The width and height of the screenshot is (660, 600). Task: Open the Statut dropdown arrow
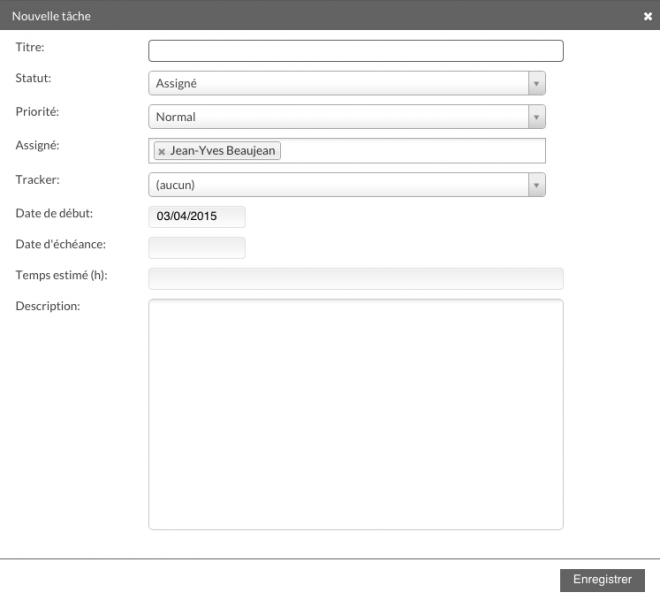tap(536, 83)
